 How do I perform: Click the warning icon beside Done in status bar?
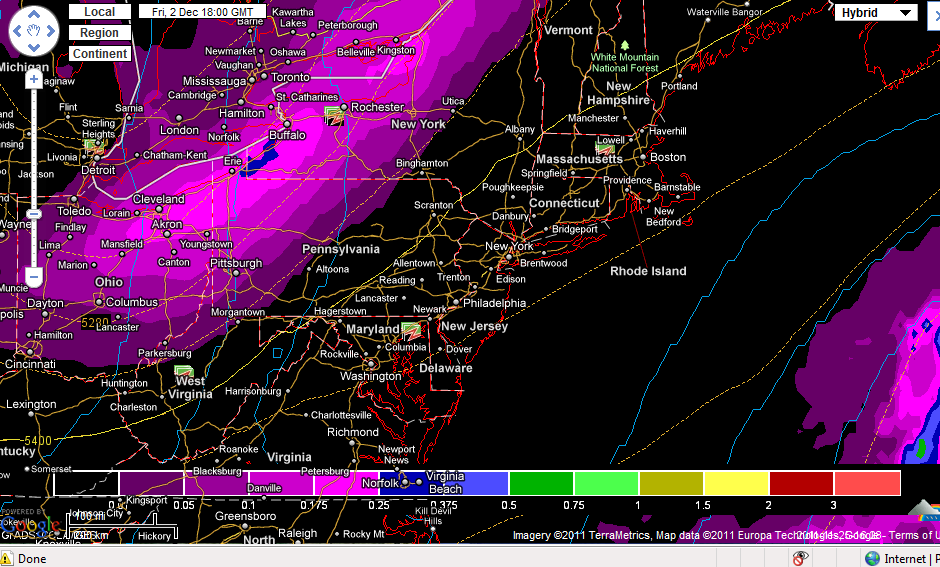[6, 559]
